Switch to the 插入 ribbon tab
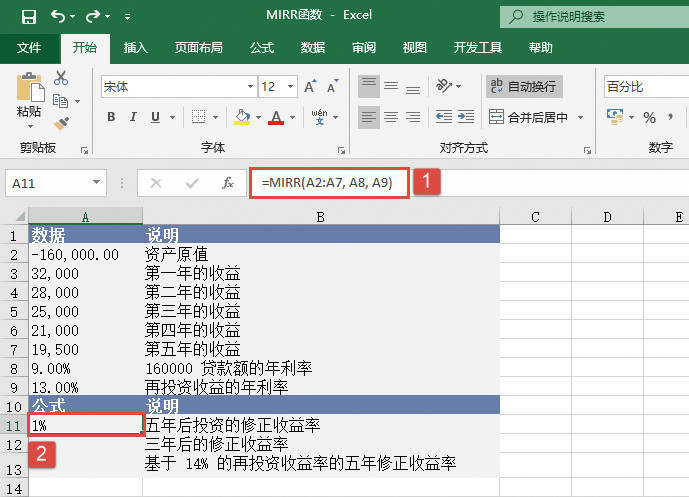Image resolution: width=689 pixels, height=497 pixels. coord(136,47)
